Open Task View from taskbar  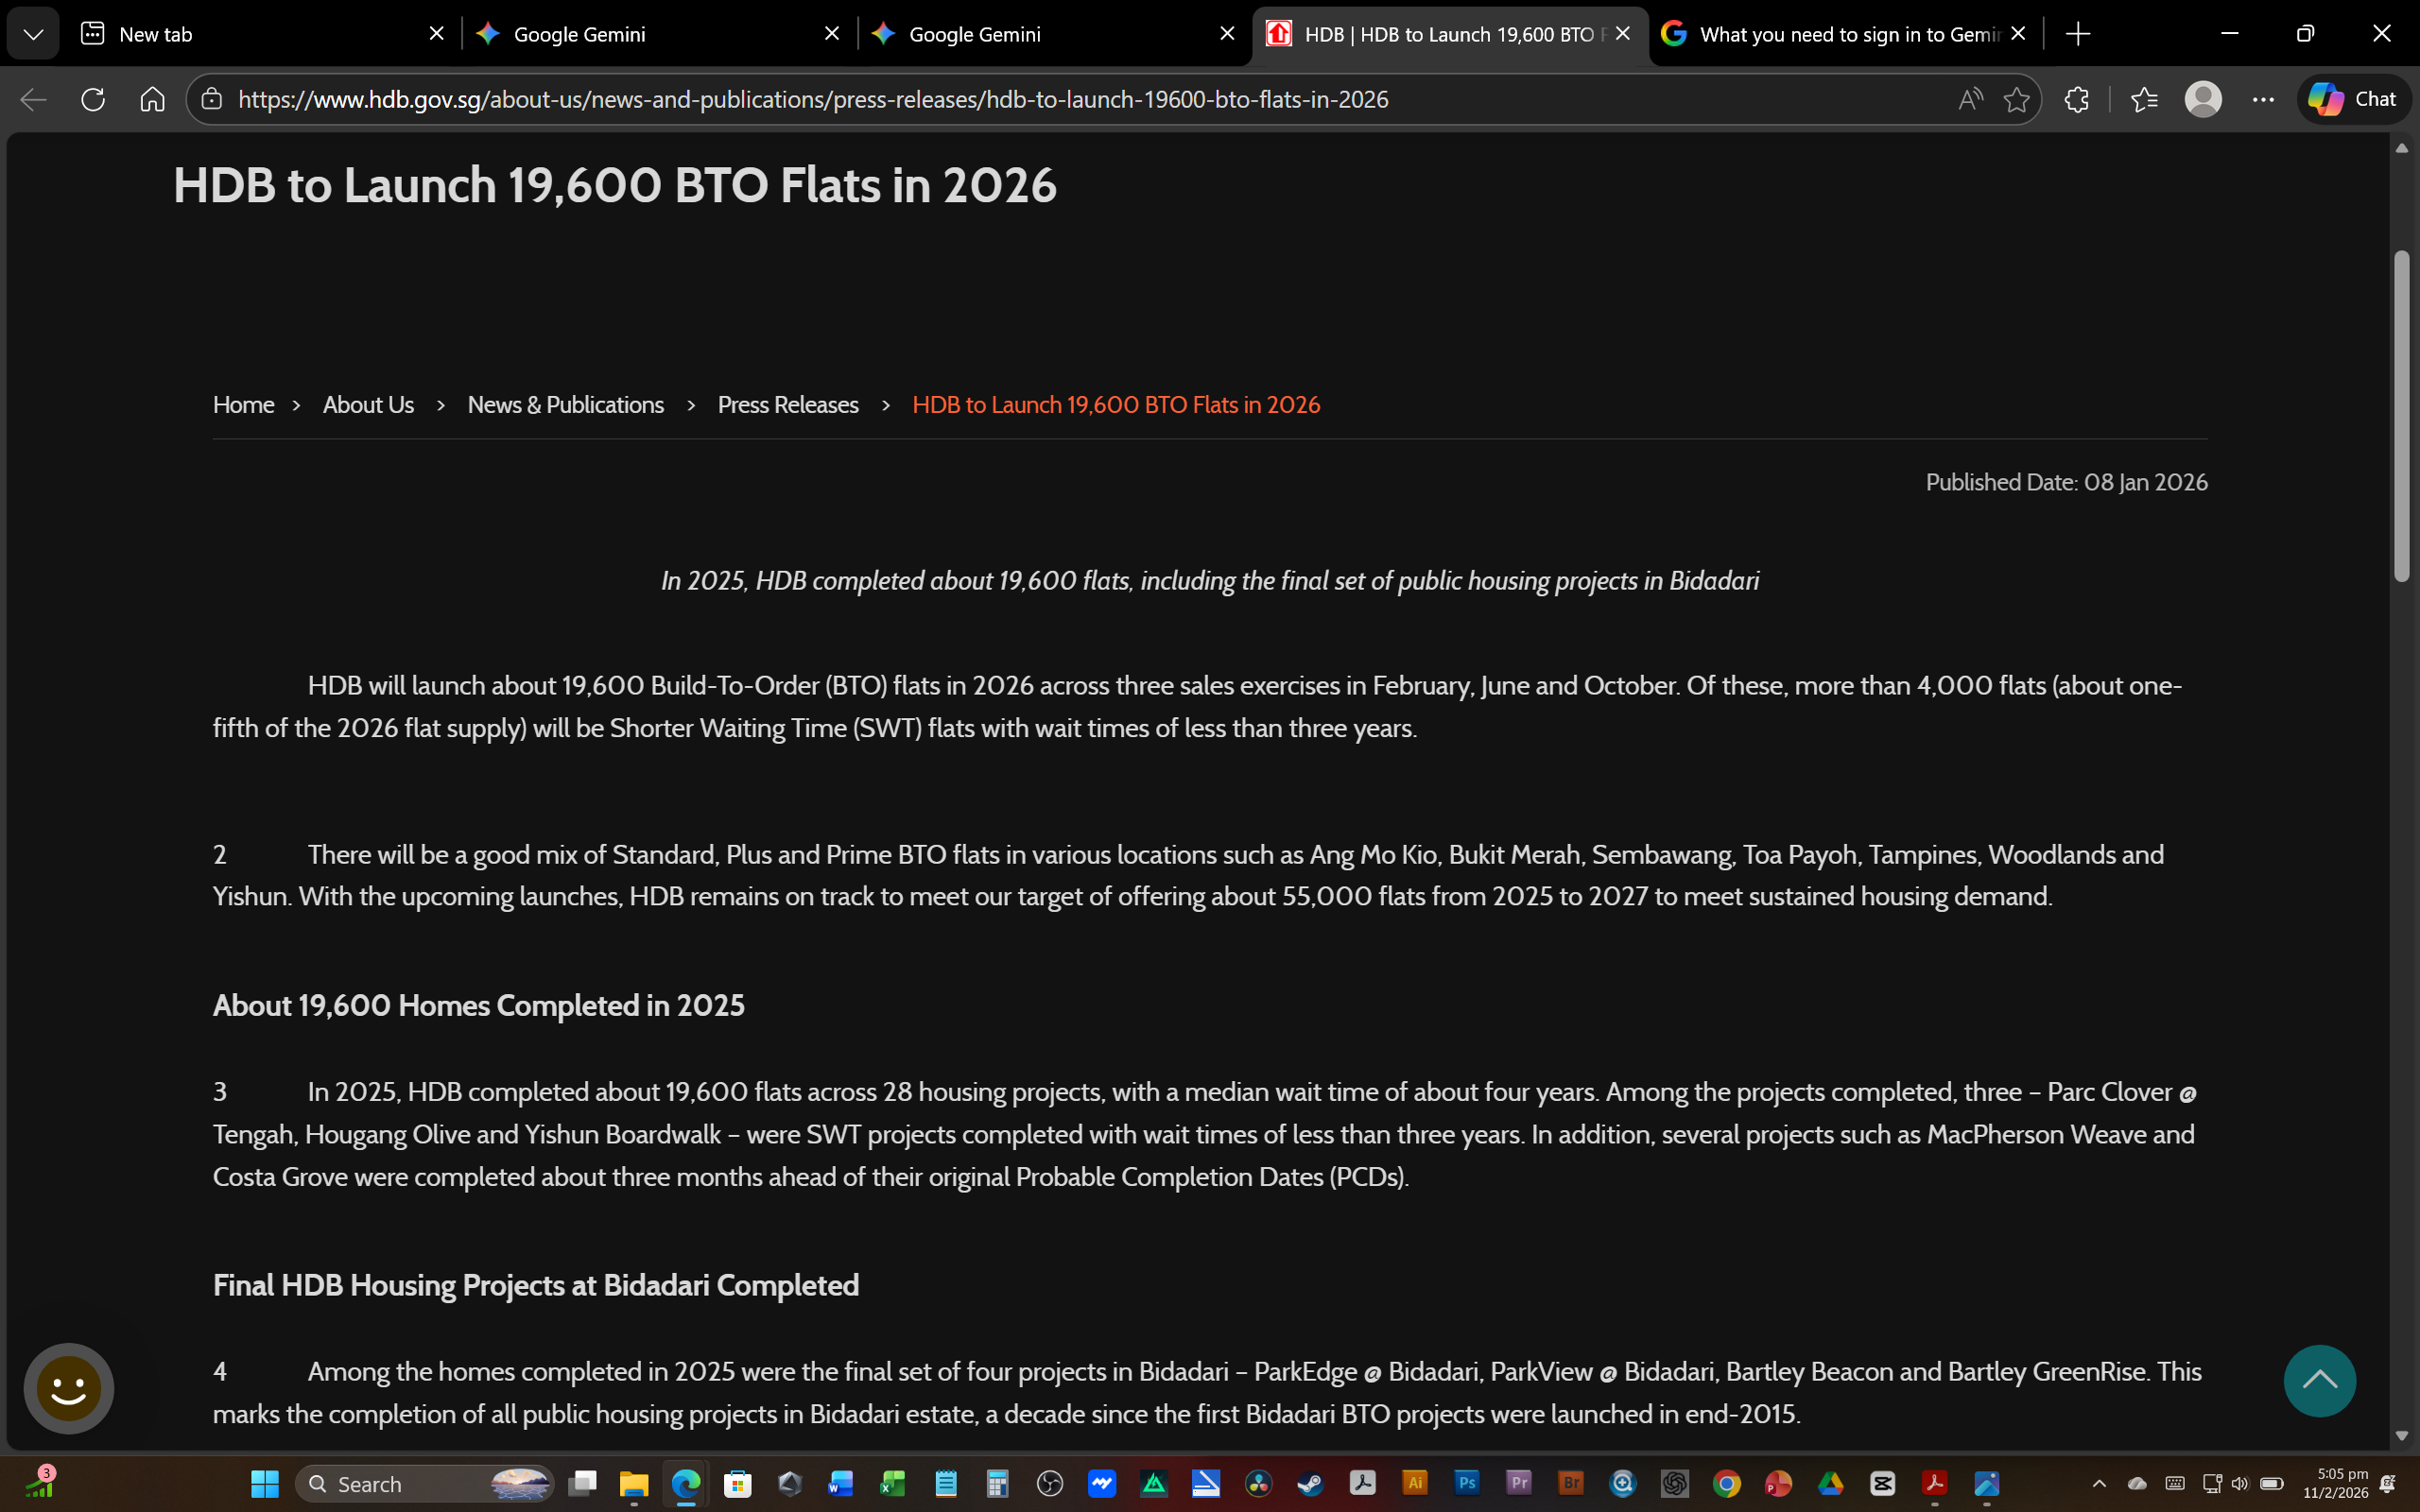point(582,1484)
